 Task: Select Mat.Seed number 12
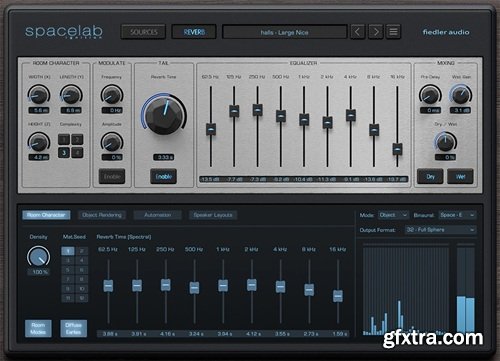pos(82,298)
